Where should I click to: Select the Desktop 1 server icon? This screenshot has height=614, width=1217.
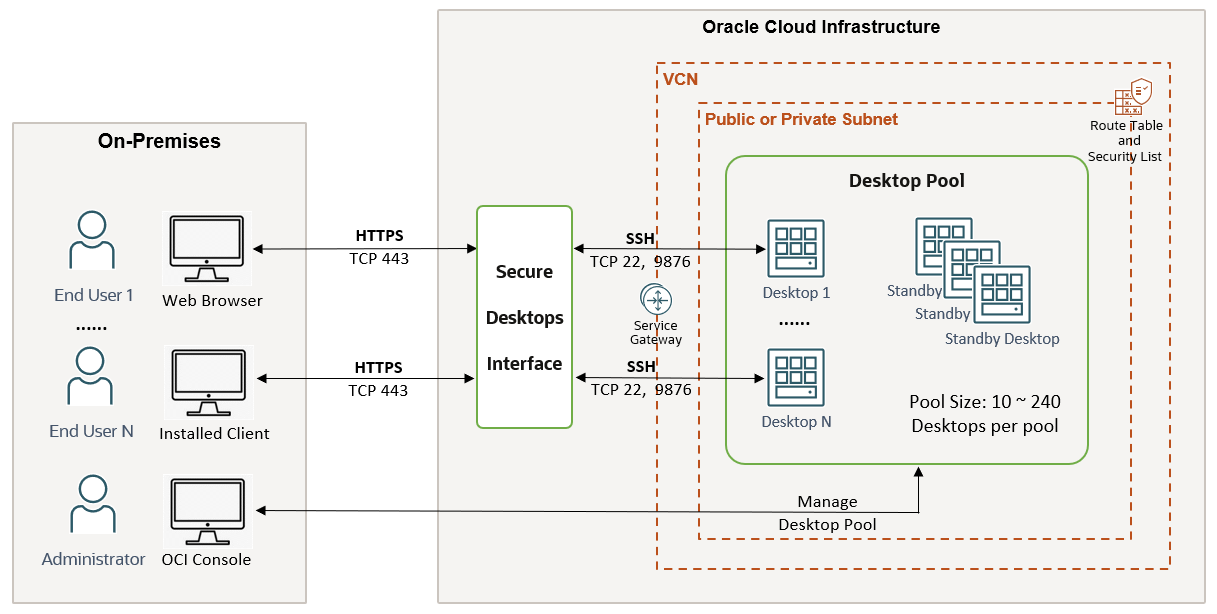(796, 248)
